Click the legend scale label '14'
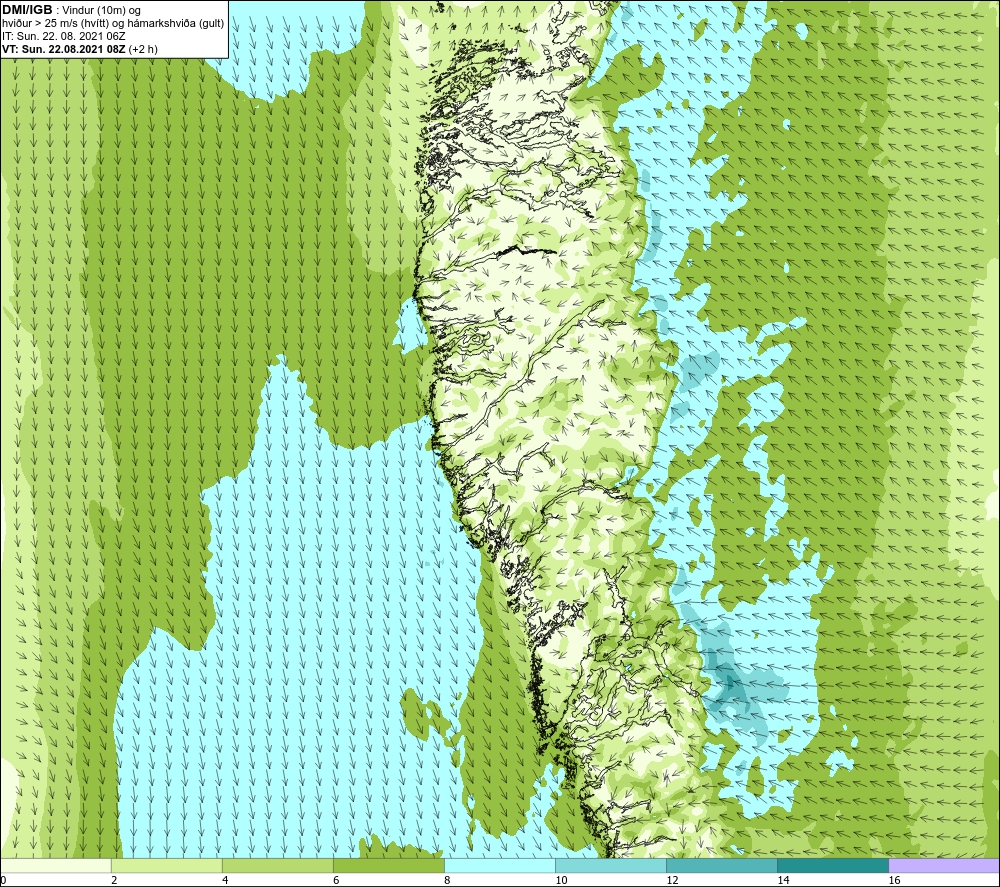Image resolution: width=1000 pixels, height=887 pixels. [x=783, y=881]
